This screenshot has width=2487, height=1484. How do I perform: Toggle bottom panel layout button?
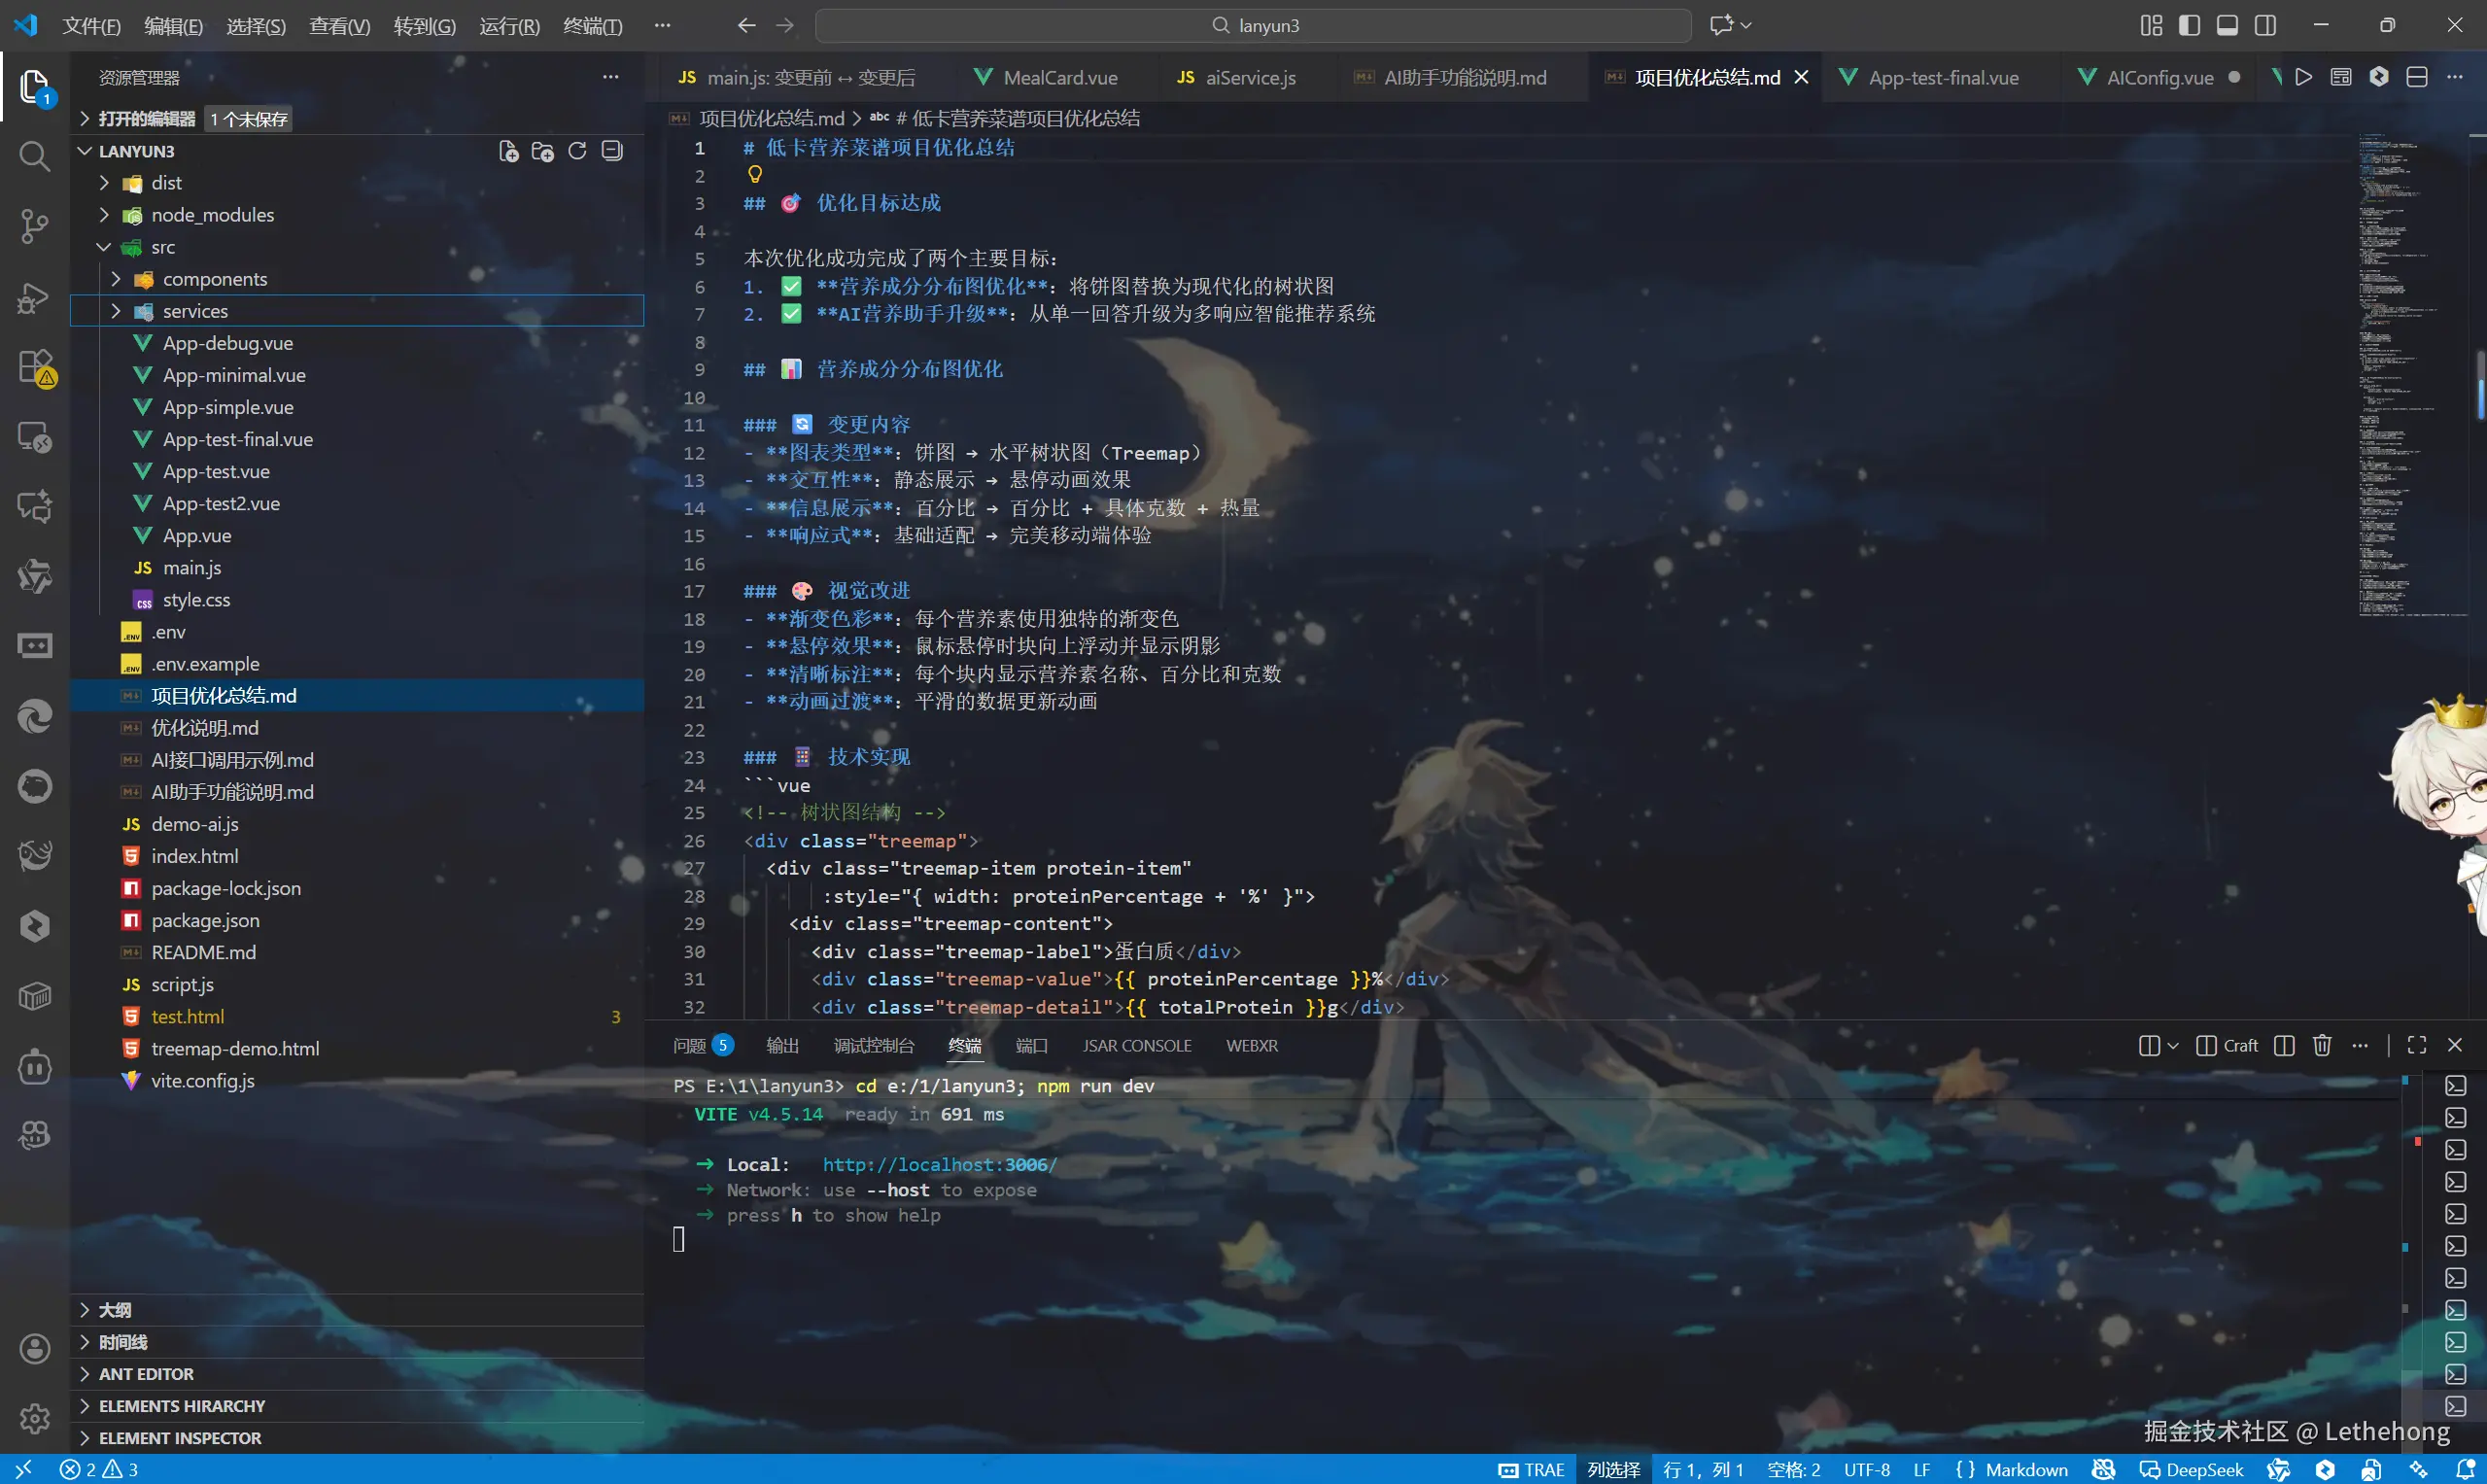[x=2227, y=25]
